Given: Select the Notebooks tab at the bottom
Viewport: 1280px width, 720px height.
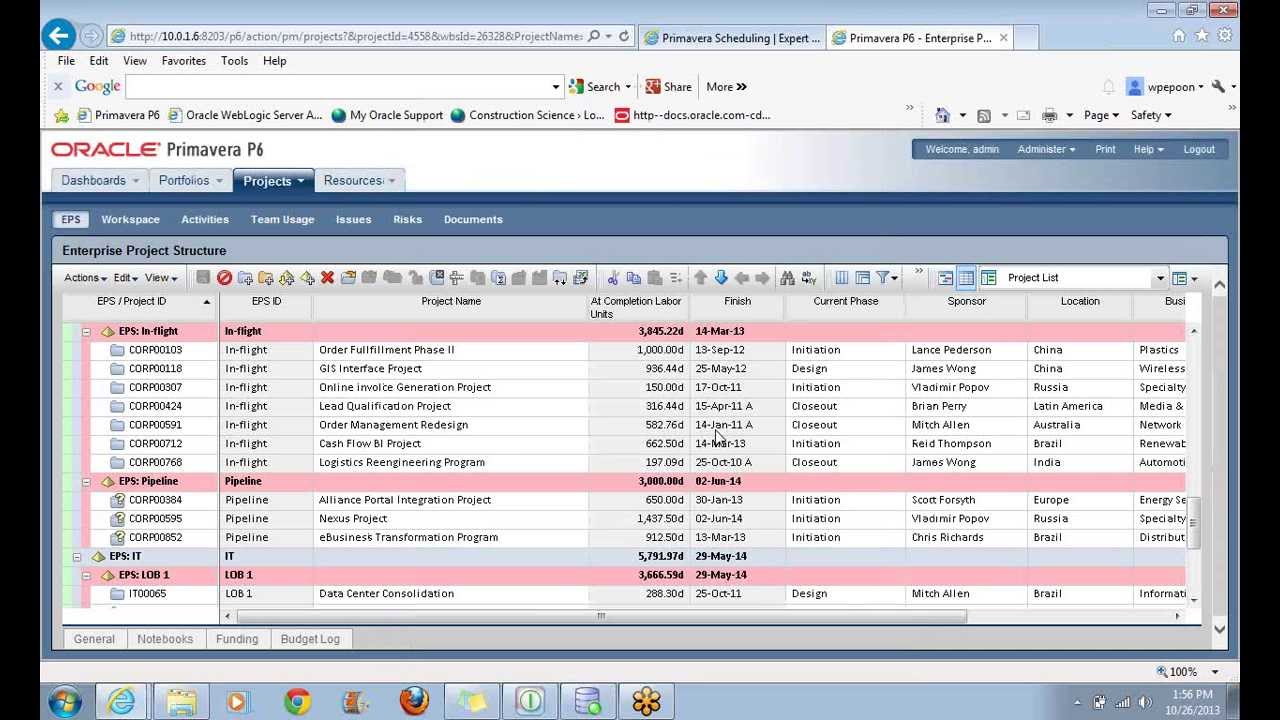Looking at the screenshot, I should (165, 639).
